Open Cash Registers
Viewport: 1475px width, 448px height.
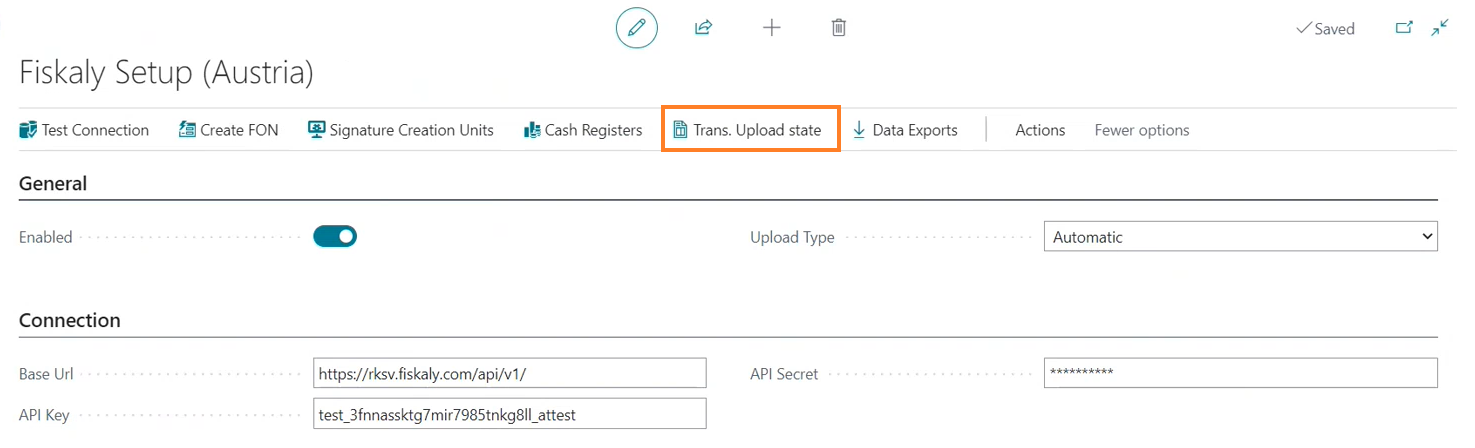[583, 130]
